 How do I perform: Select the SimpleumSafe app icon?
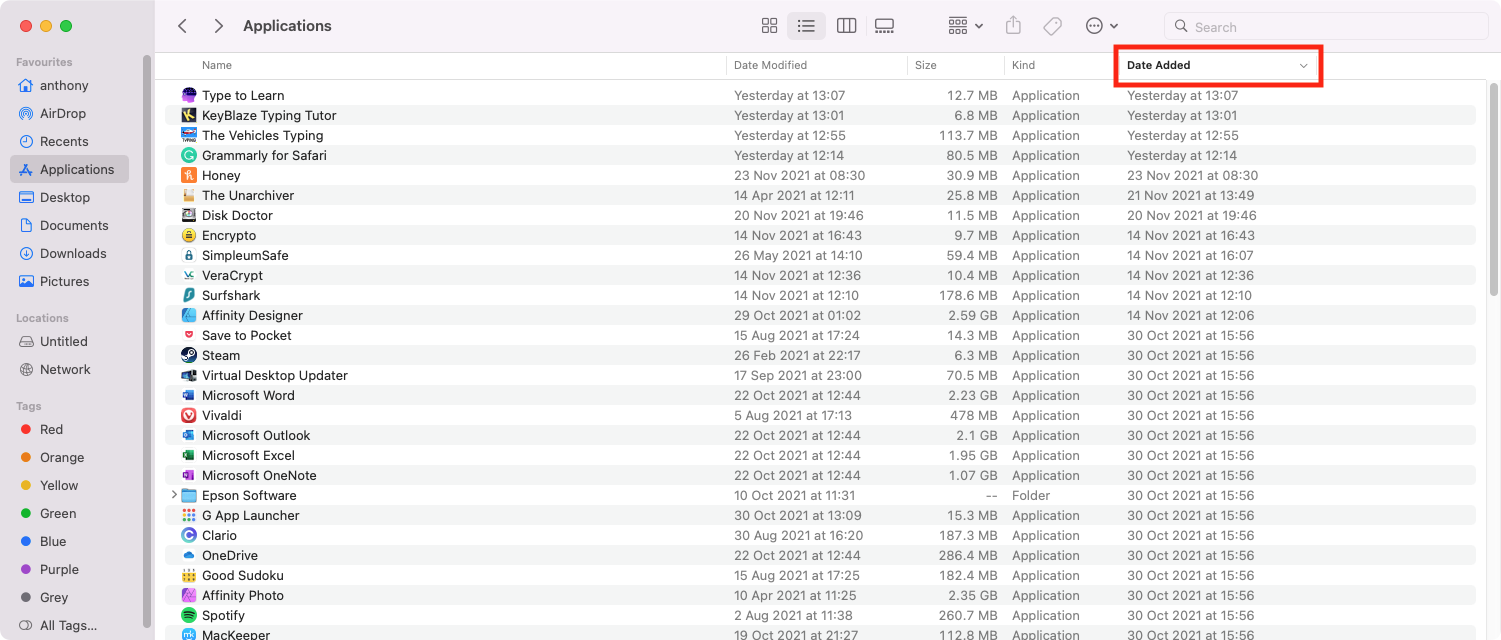coord(189,255)
